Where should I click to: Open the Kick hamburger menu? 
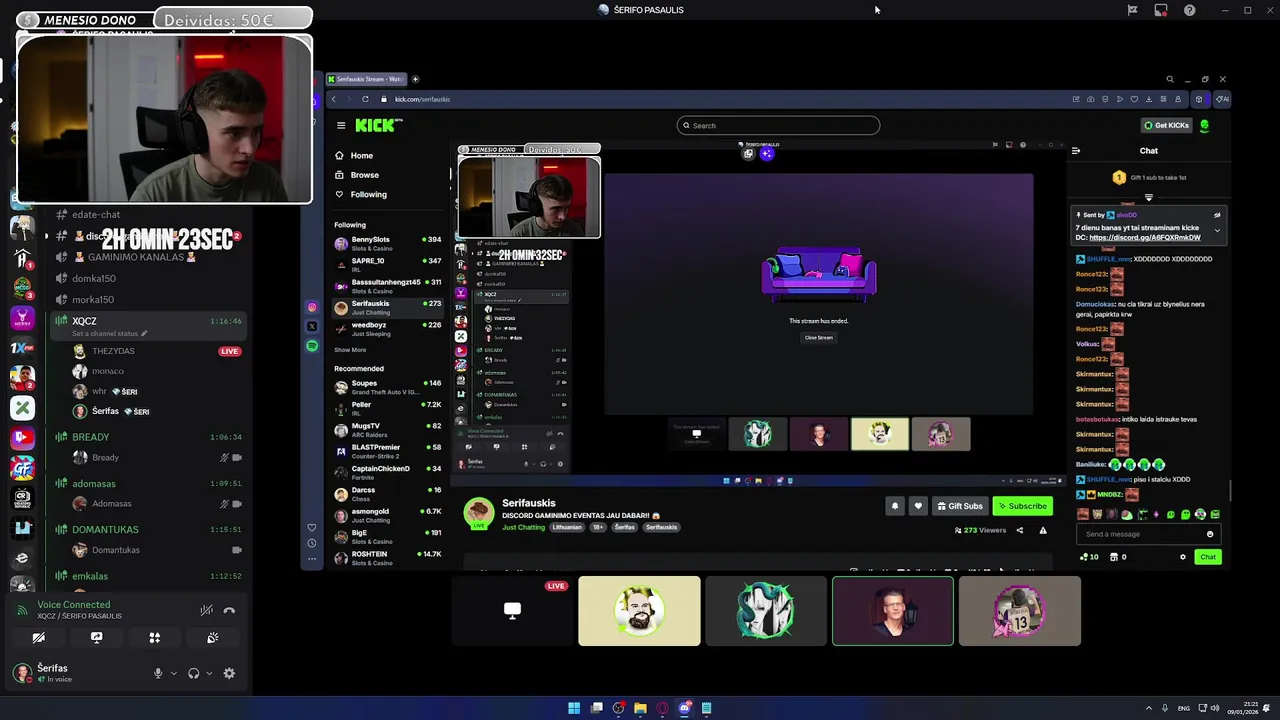pyautogui.click(x=341, y=125)
